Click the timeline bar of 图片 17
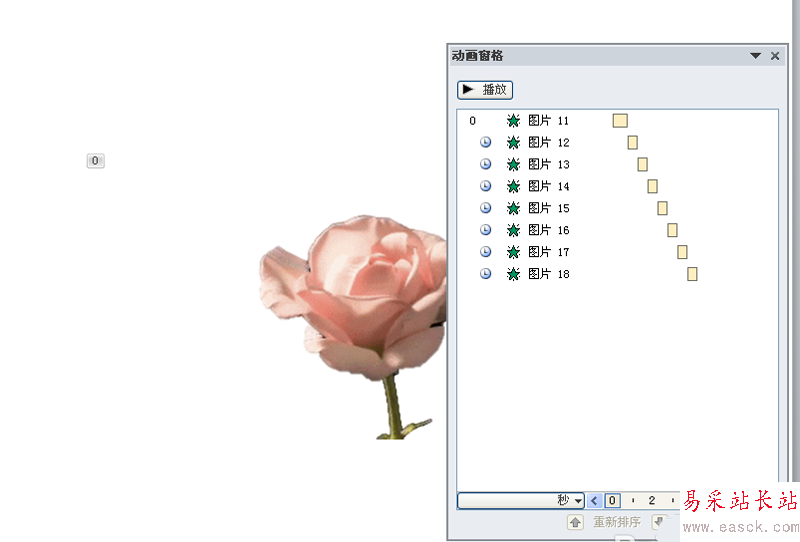Screen dimensions: 800x542 click(x=682, y=253)
